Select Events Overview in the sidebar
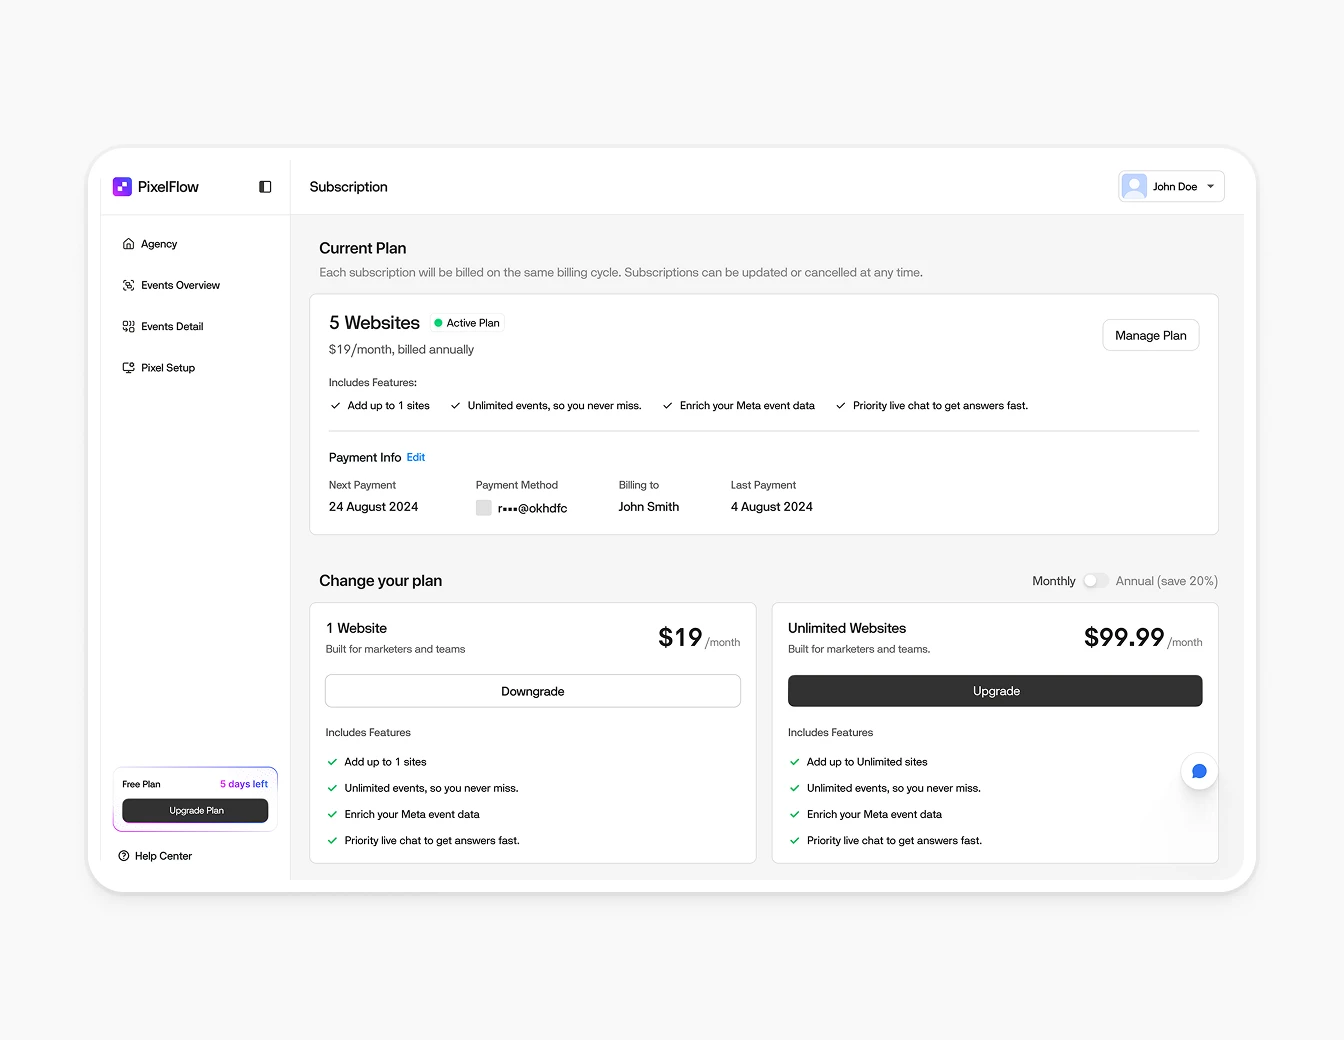The width and height of the screenshot is (1344, 1040). point(182,285)
